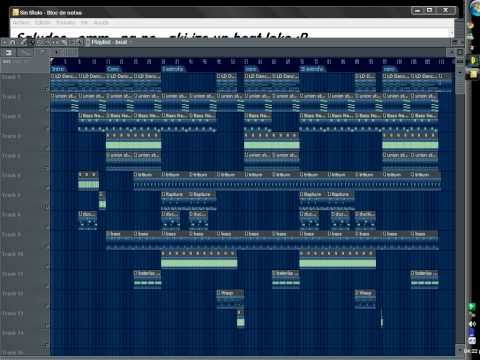Select first green pattern block on Track 4
This screenshot has height=360, width=480.
[134, 141]
